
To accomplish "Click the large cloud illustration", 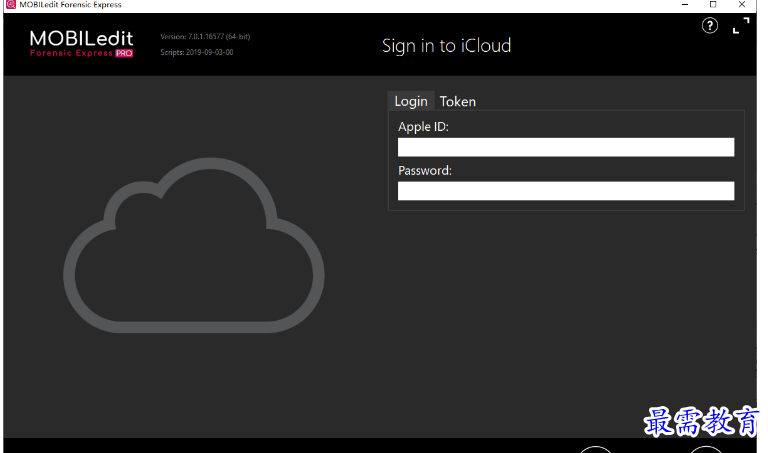I will click(x=194, y=245).
